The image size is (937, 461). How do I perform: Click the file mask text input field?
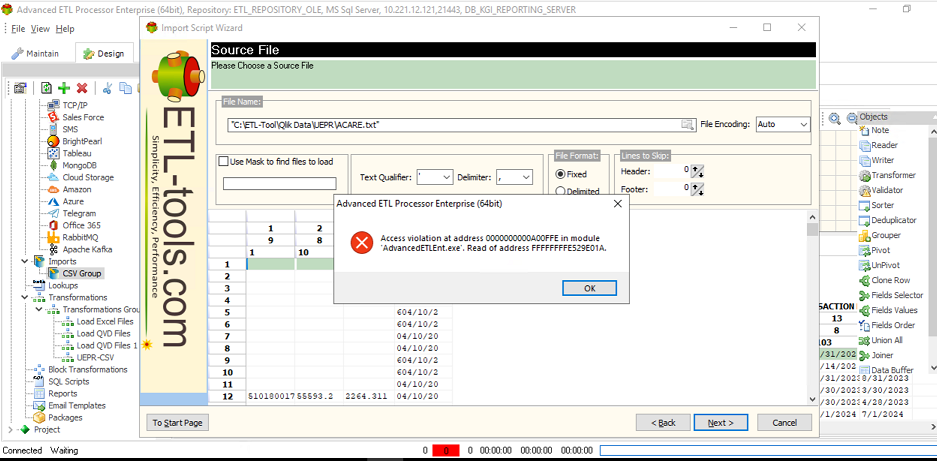pos(280,184)
